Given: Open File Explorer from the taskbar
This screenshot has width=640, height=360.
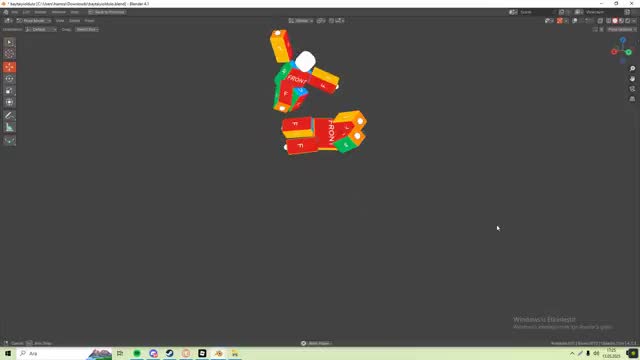Looking at the screenshot, I should 235,353.
